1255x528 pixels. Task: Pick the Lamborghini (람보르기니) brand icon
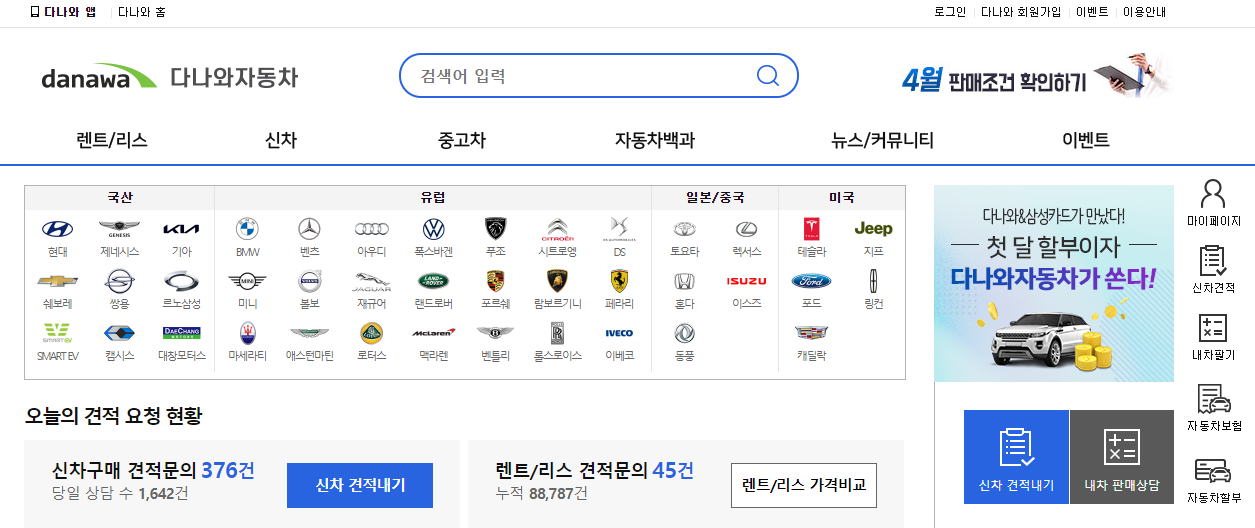coord(558,281)
